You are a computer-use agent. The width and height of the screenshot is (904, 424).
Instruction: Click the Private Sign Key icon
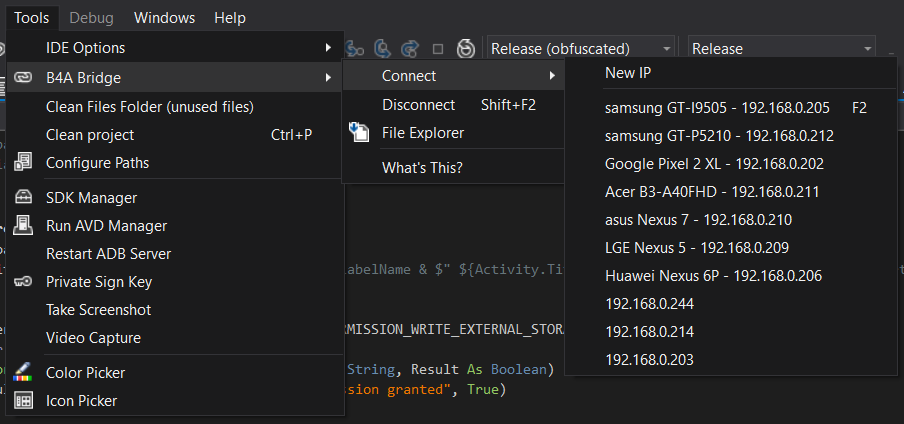pos(24,282)
